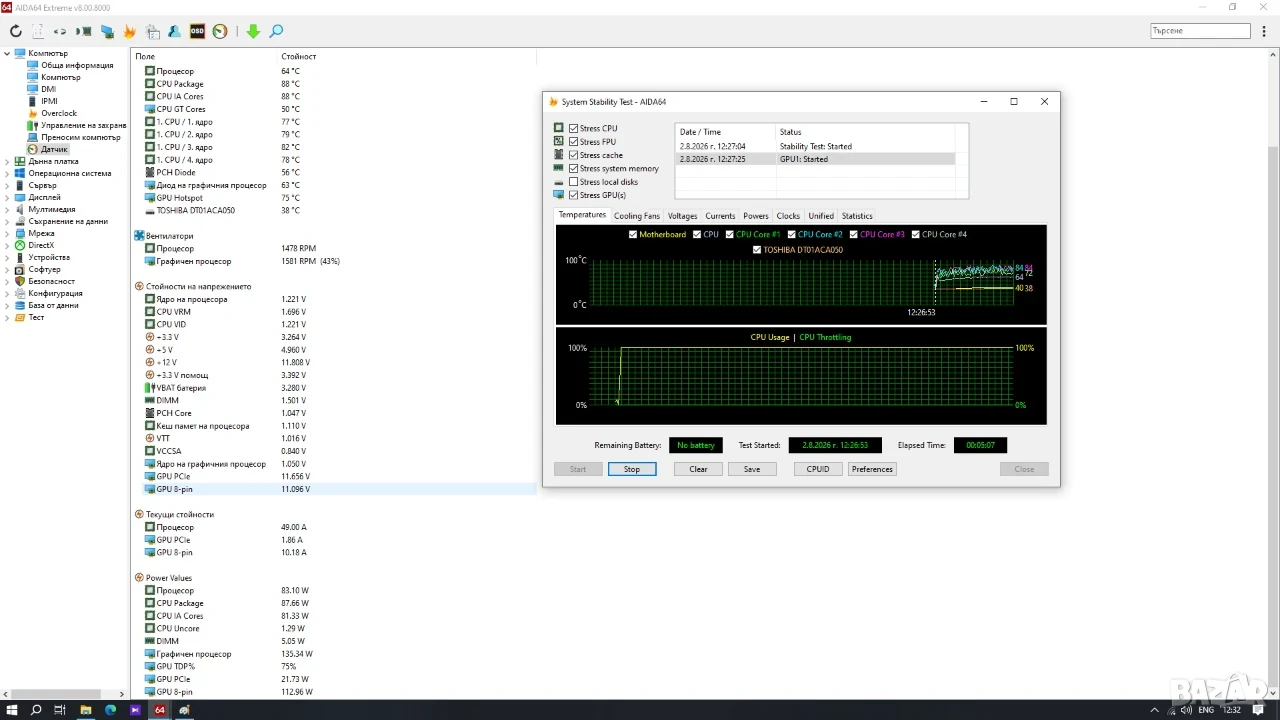
Task: Switch to the Voltages tab
Action: [682, 216]
